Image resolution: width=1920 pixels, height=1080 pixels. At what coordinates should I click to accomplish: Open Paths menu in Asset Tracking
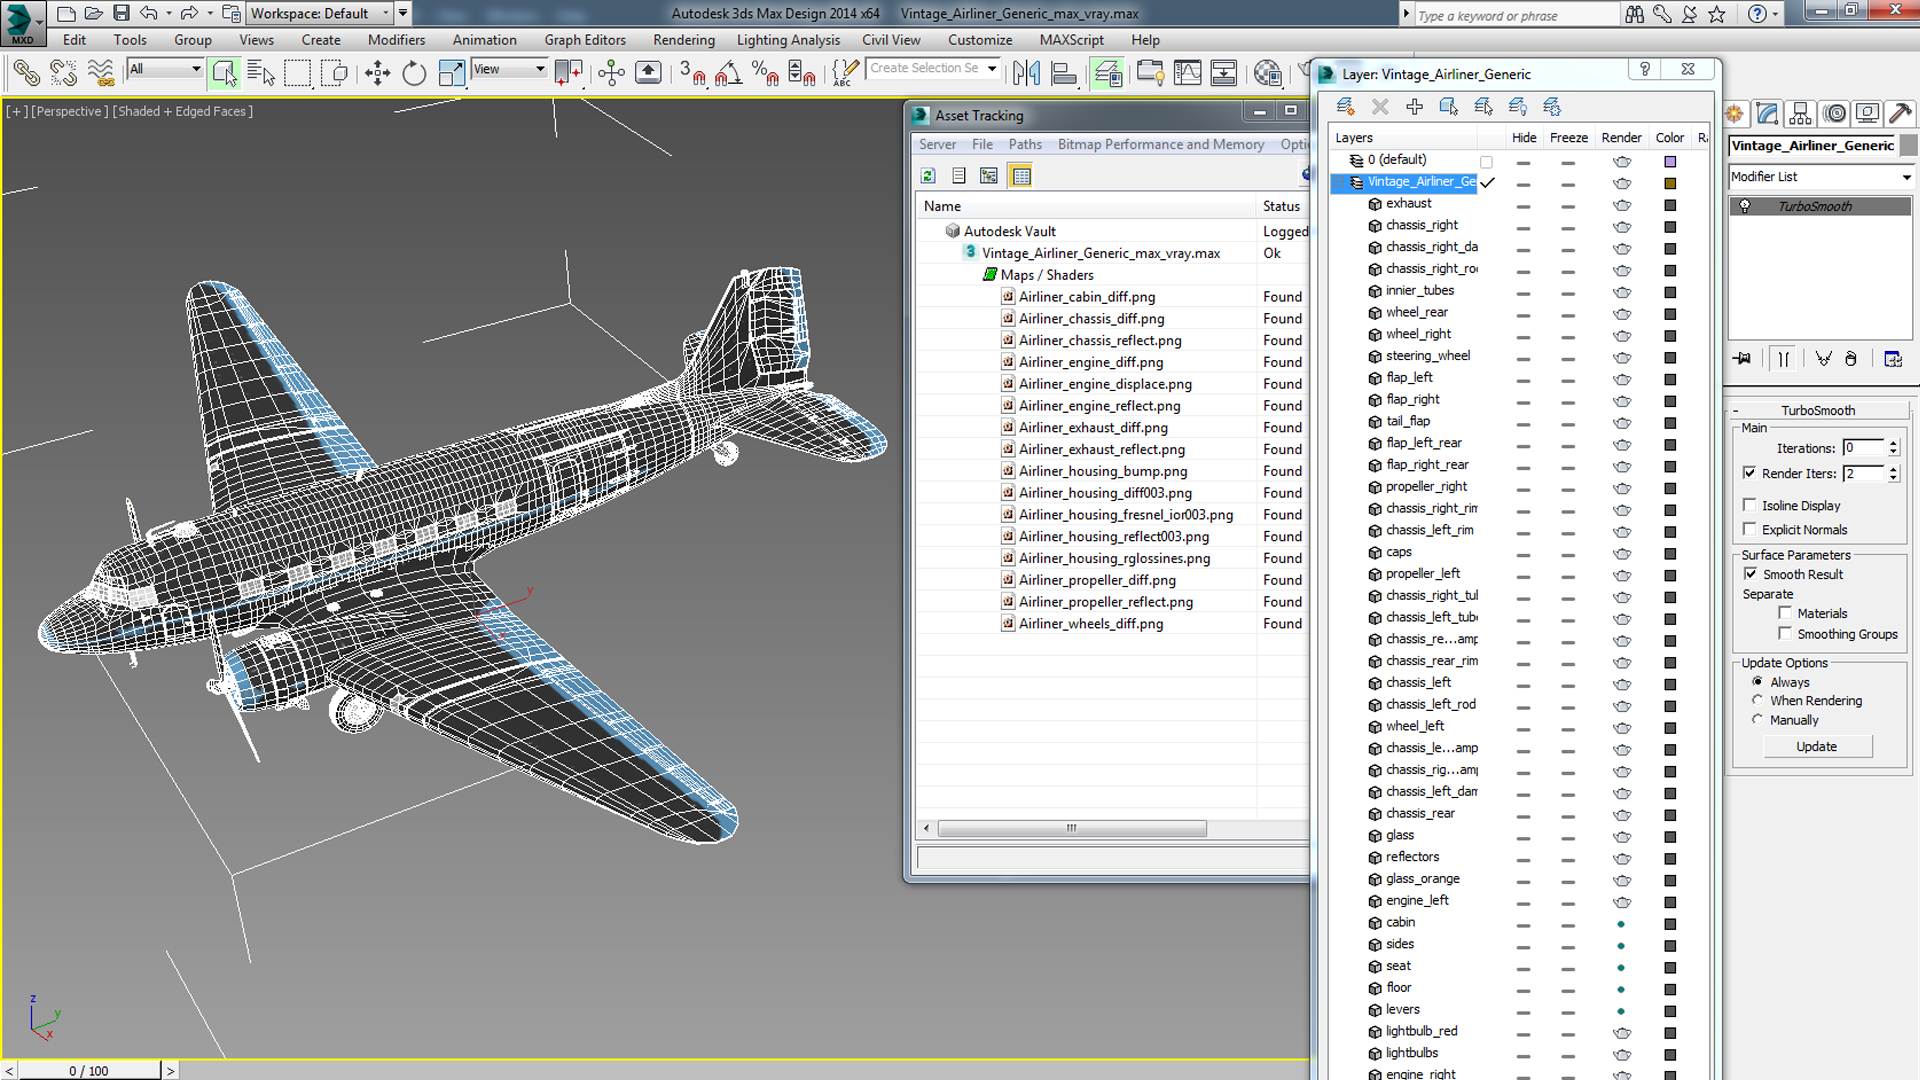(x=1025, y=144)
